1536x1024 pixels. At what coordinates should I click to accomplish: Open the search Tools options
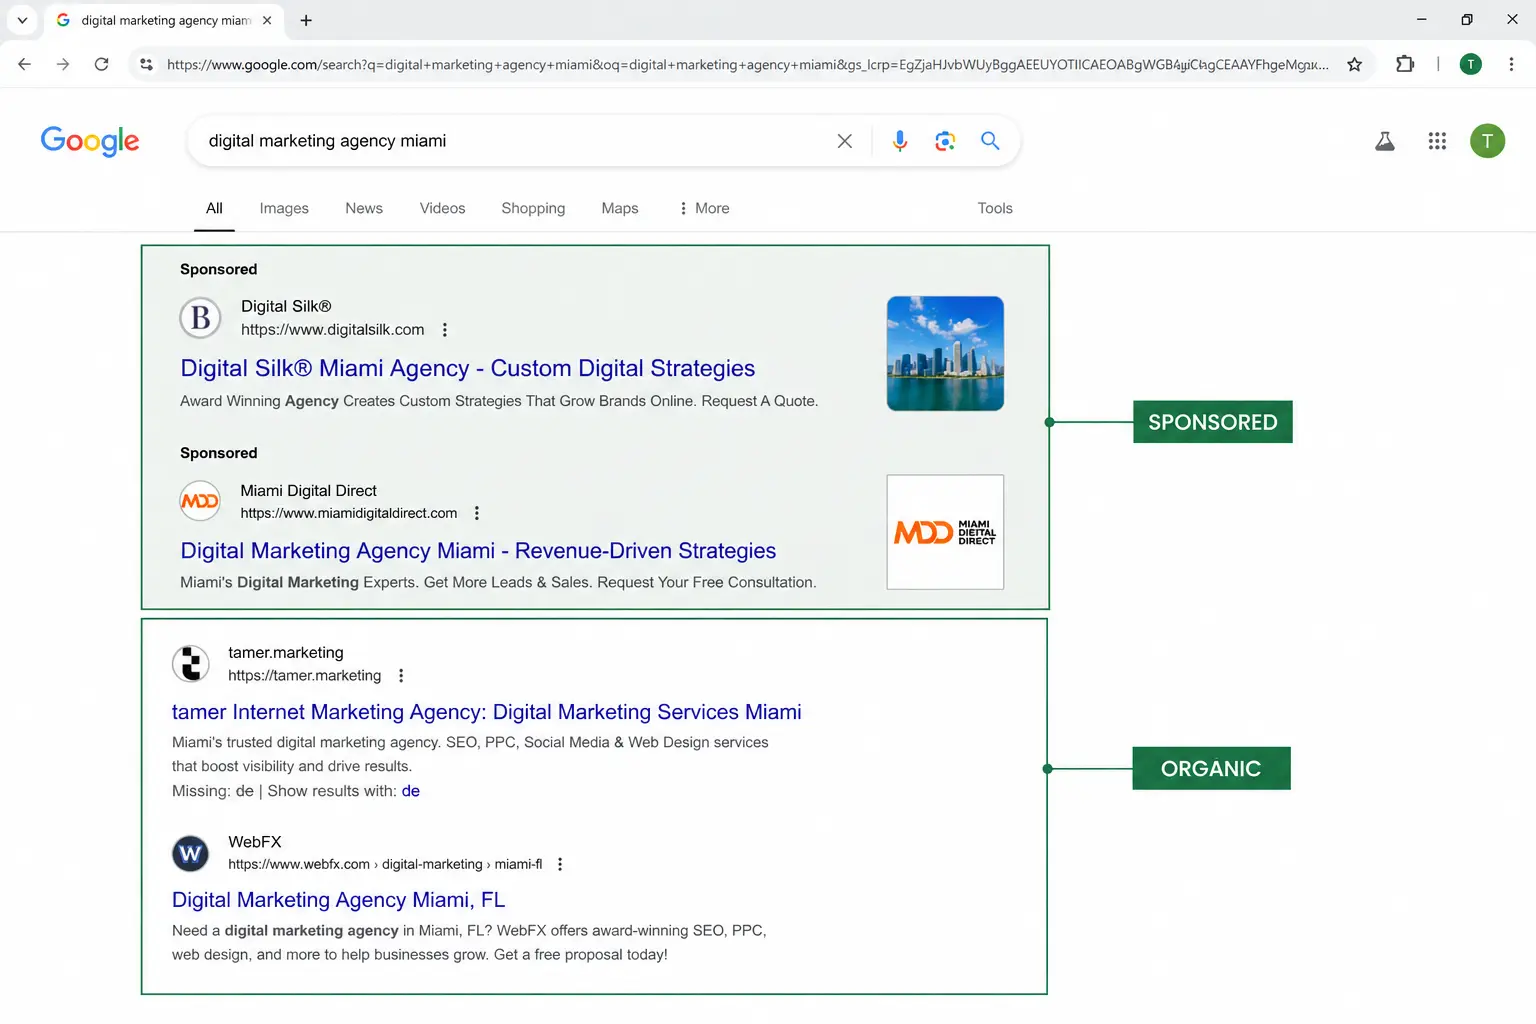click(995, 208)
